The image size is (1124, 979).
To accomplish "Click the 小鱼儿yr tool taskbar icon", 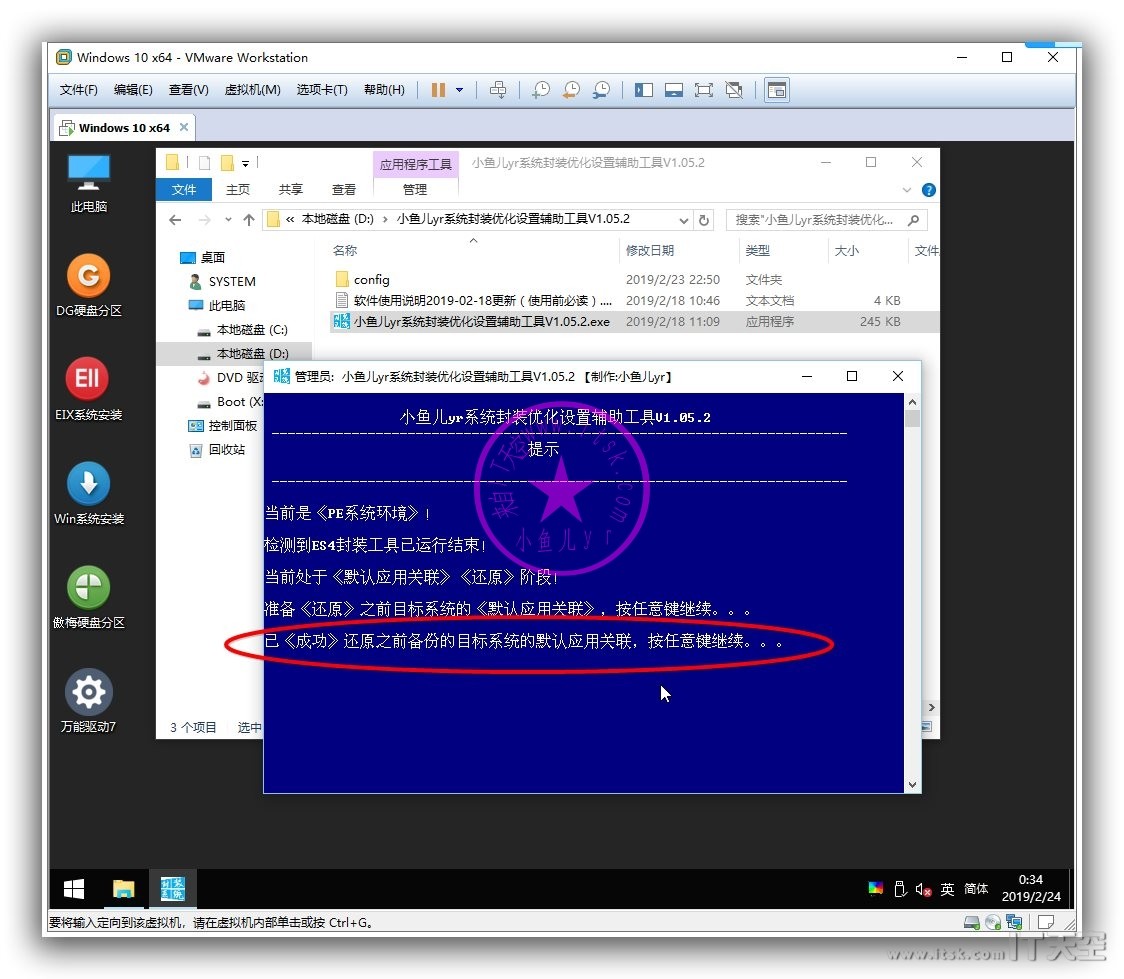I will 173,889.
